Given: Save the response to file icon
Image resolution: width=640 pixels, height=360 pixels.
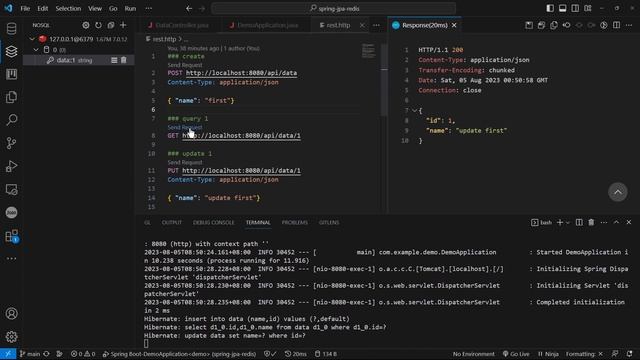Looking at the screenshot, I should coord(529,25).
